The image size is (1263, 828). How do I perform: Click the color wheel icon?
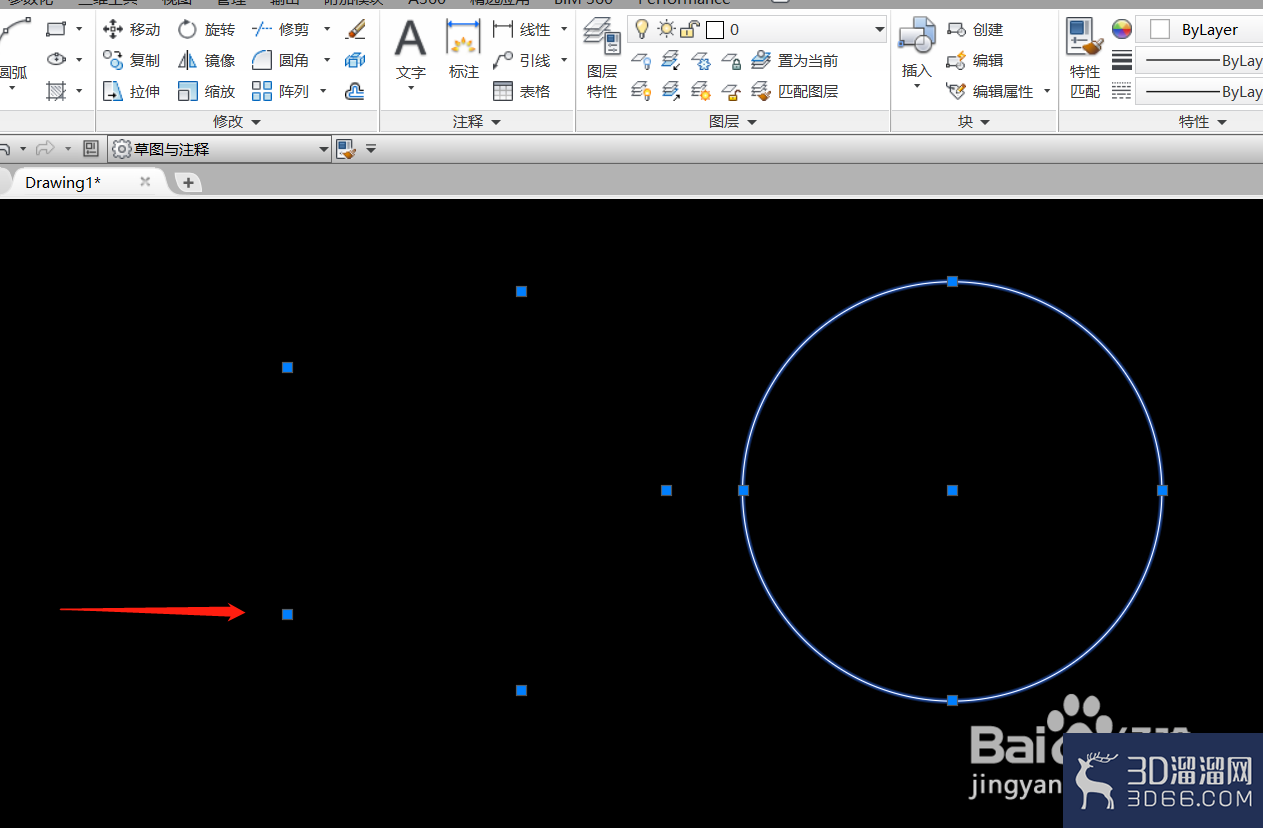(1122, 30)
